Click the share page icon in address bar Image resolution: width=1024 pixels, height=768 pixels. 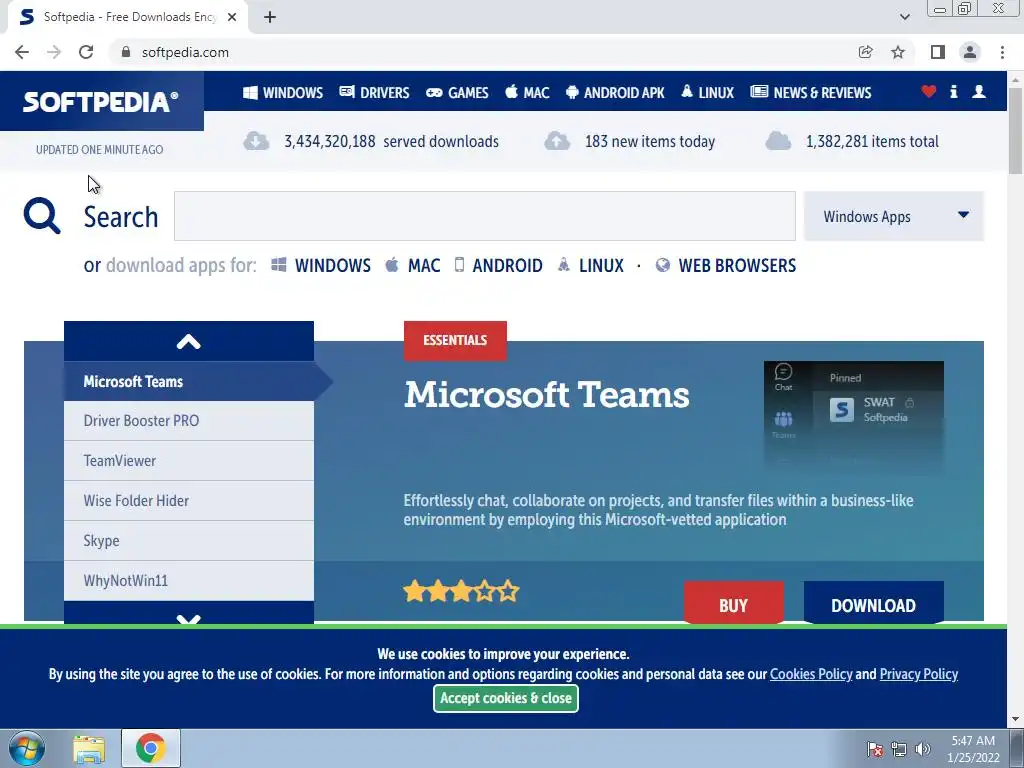pyautogui.click(x=865, y=52)
